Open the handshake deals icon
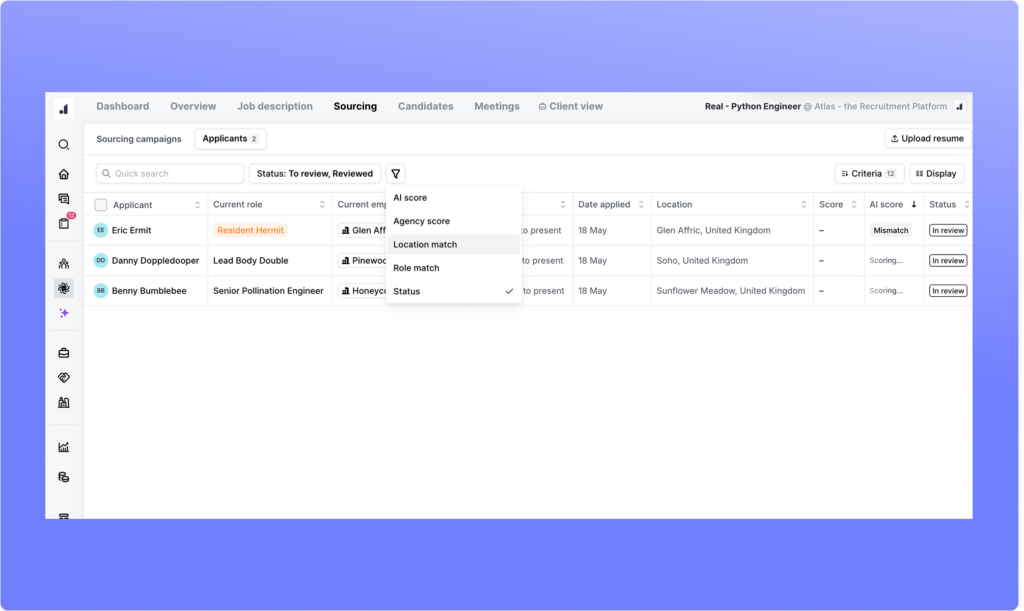 [x=63, y=377]
